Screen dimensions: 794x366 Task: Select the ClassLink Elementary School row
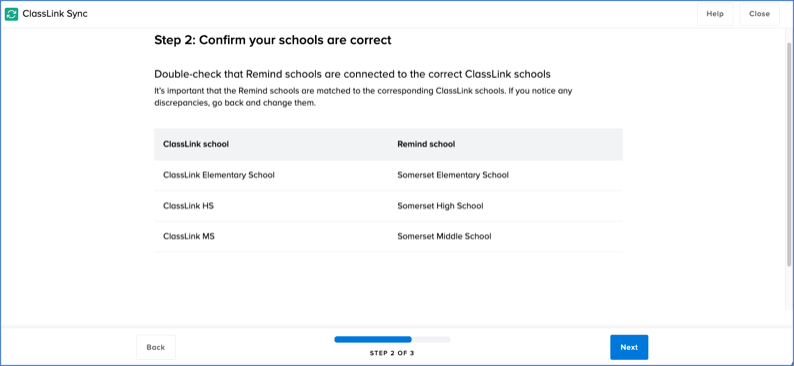[388, 175]
